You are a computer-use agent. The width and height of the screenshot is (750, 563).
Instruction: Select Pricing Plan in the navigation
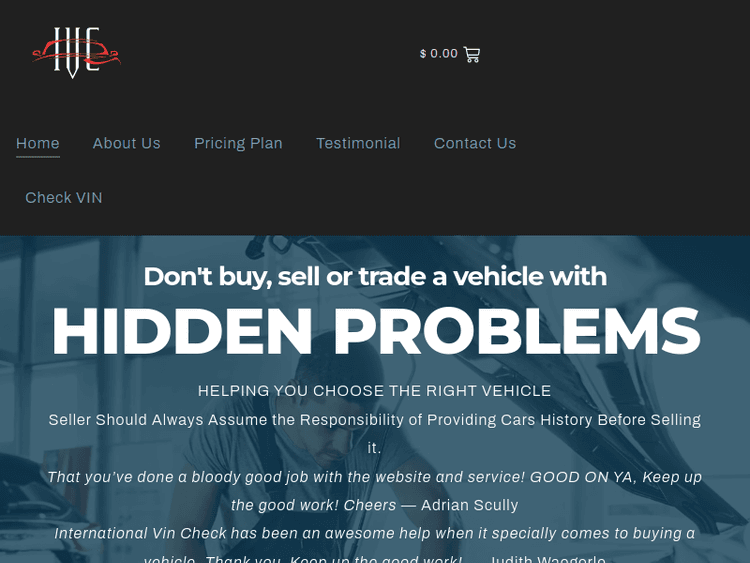[x=238, y=144]
